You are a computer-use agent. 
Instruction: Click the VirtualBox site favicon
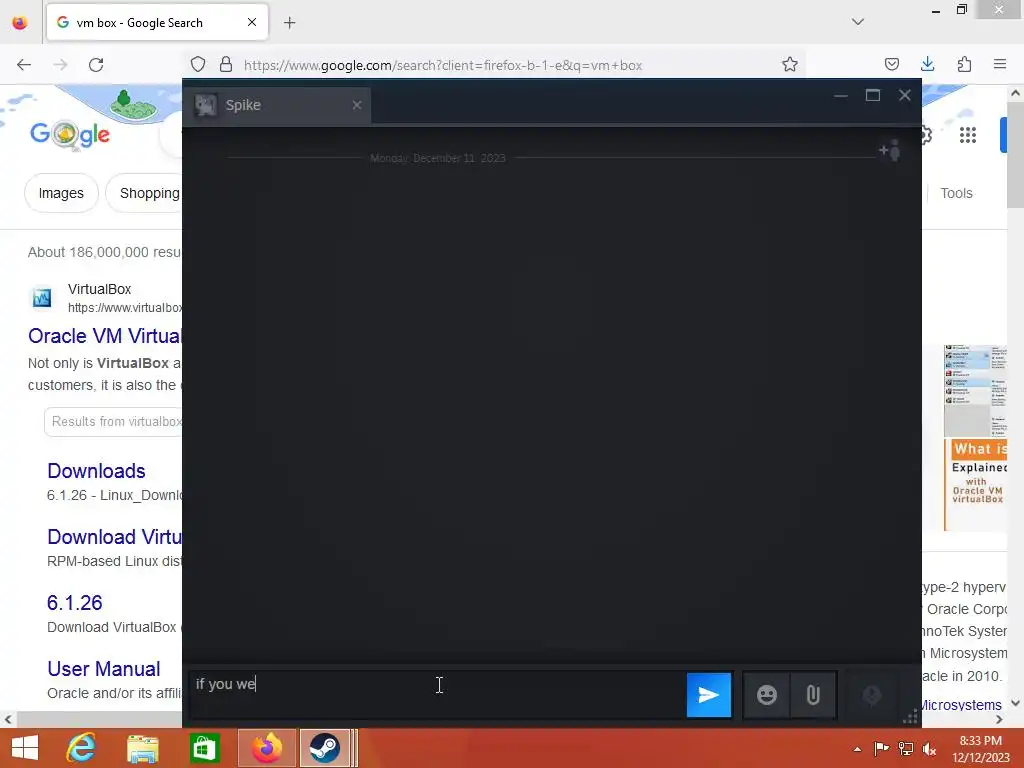pyautogui.click(x=42, y=298)
